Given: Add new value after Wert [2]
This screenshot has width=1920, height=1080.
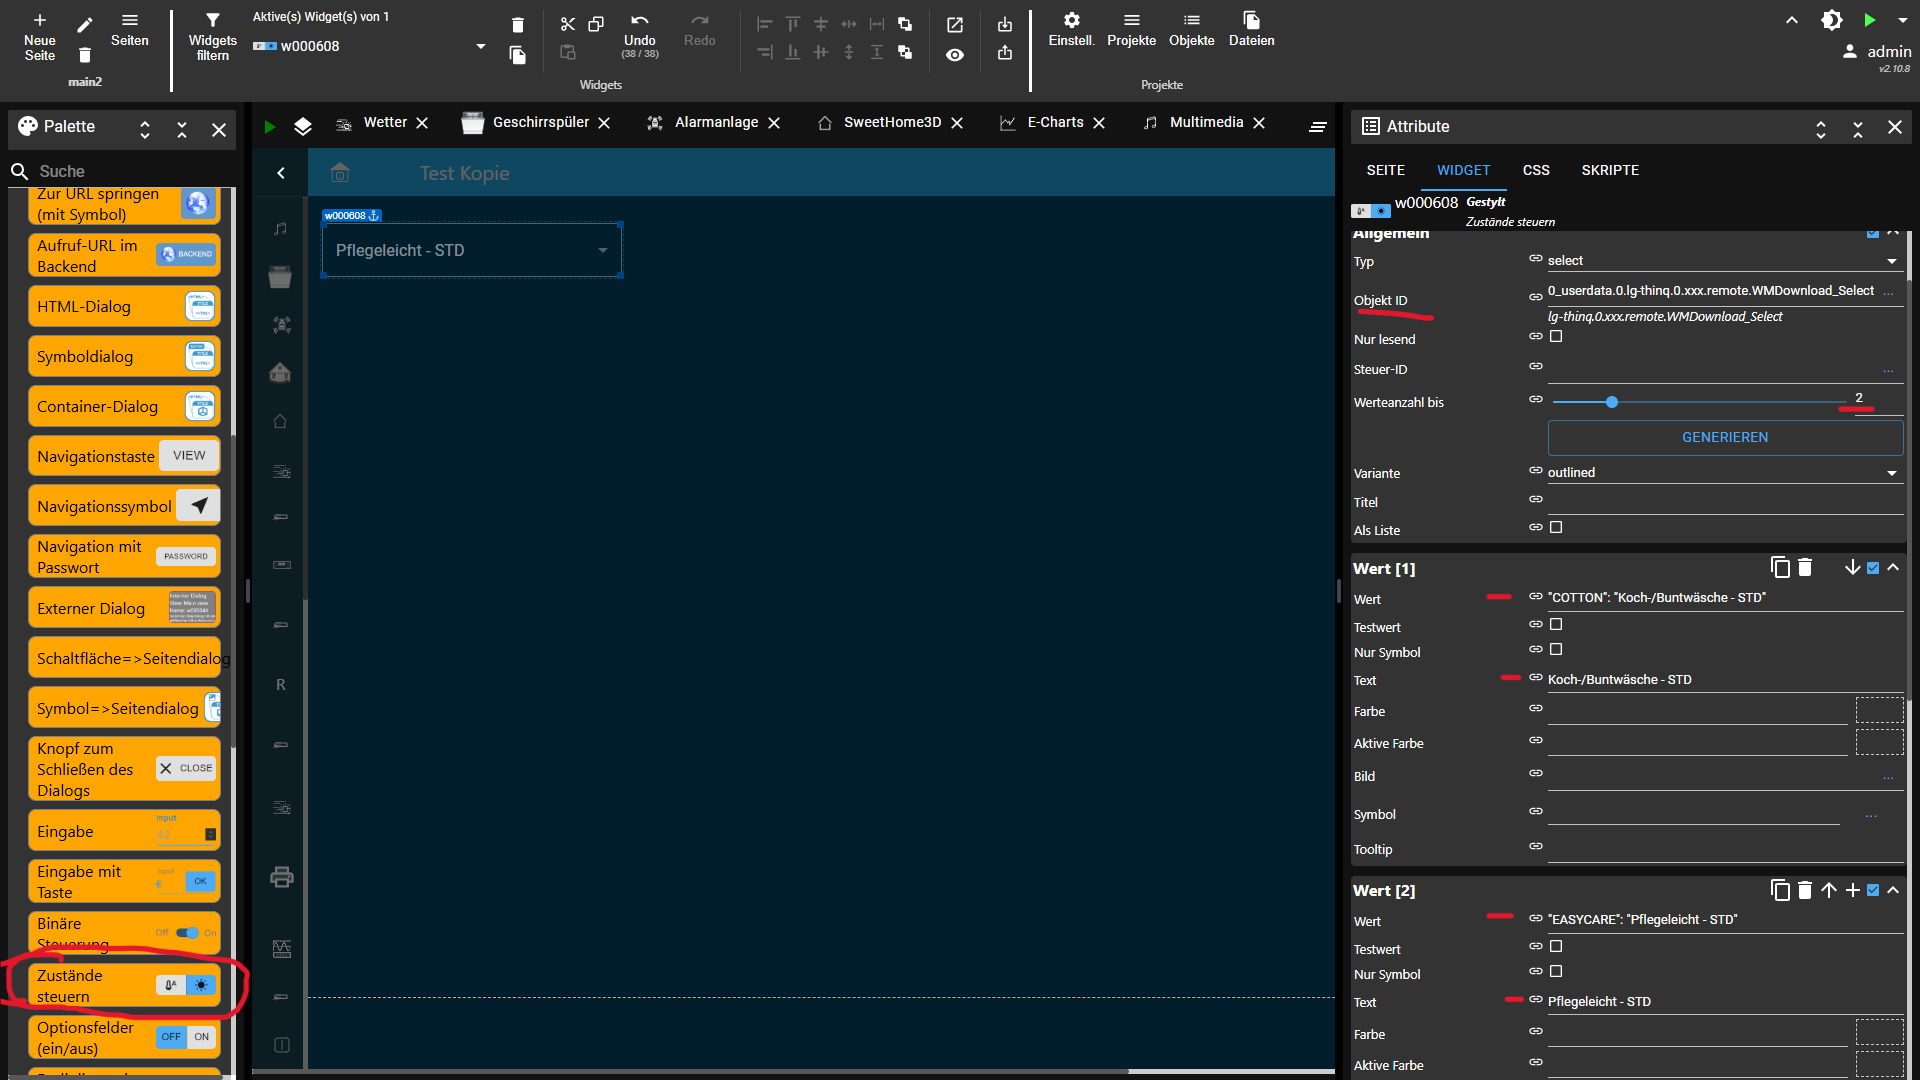Looking at the screenshot, I should (x=1852, y=890).
